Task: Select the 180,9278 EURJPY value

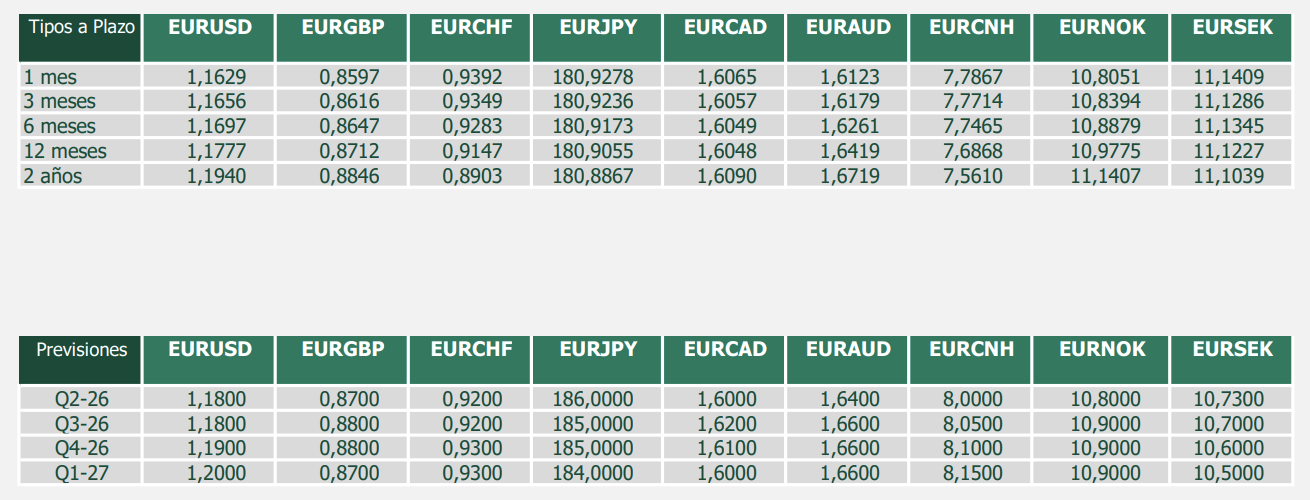Action: click(x=593, y=77)
